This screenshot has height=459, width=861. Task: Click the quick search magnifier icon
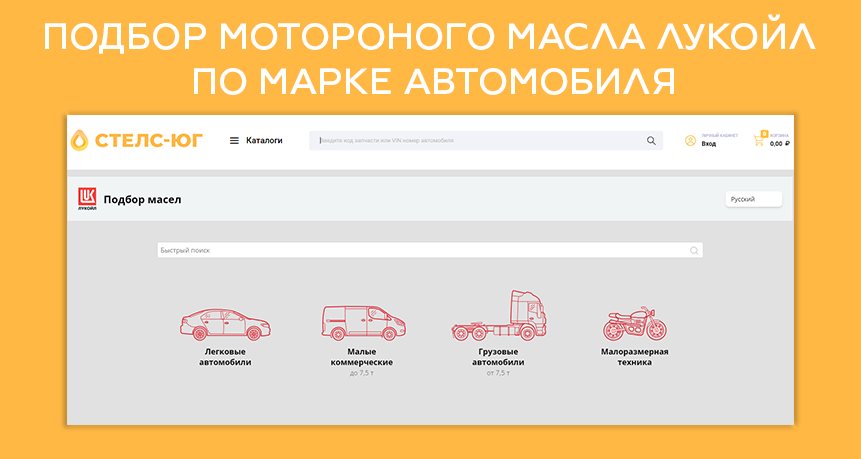[694, 250]
